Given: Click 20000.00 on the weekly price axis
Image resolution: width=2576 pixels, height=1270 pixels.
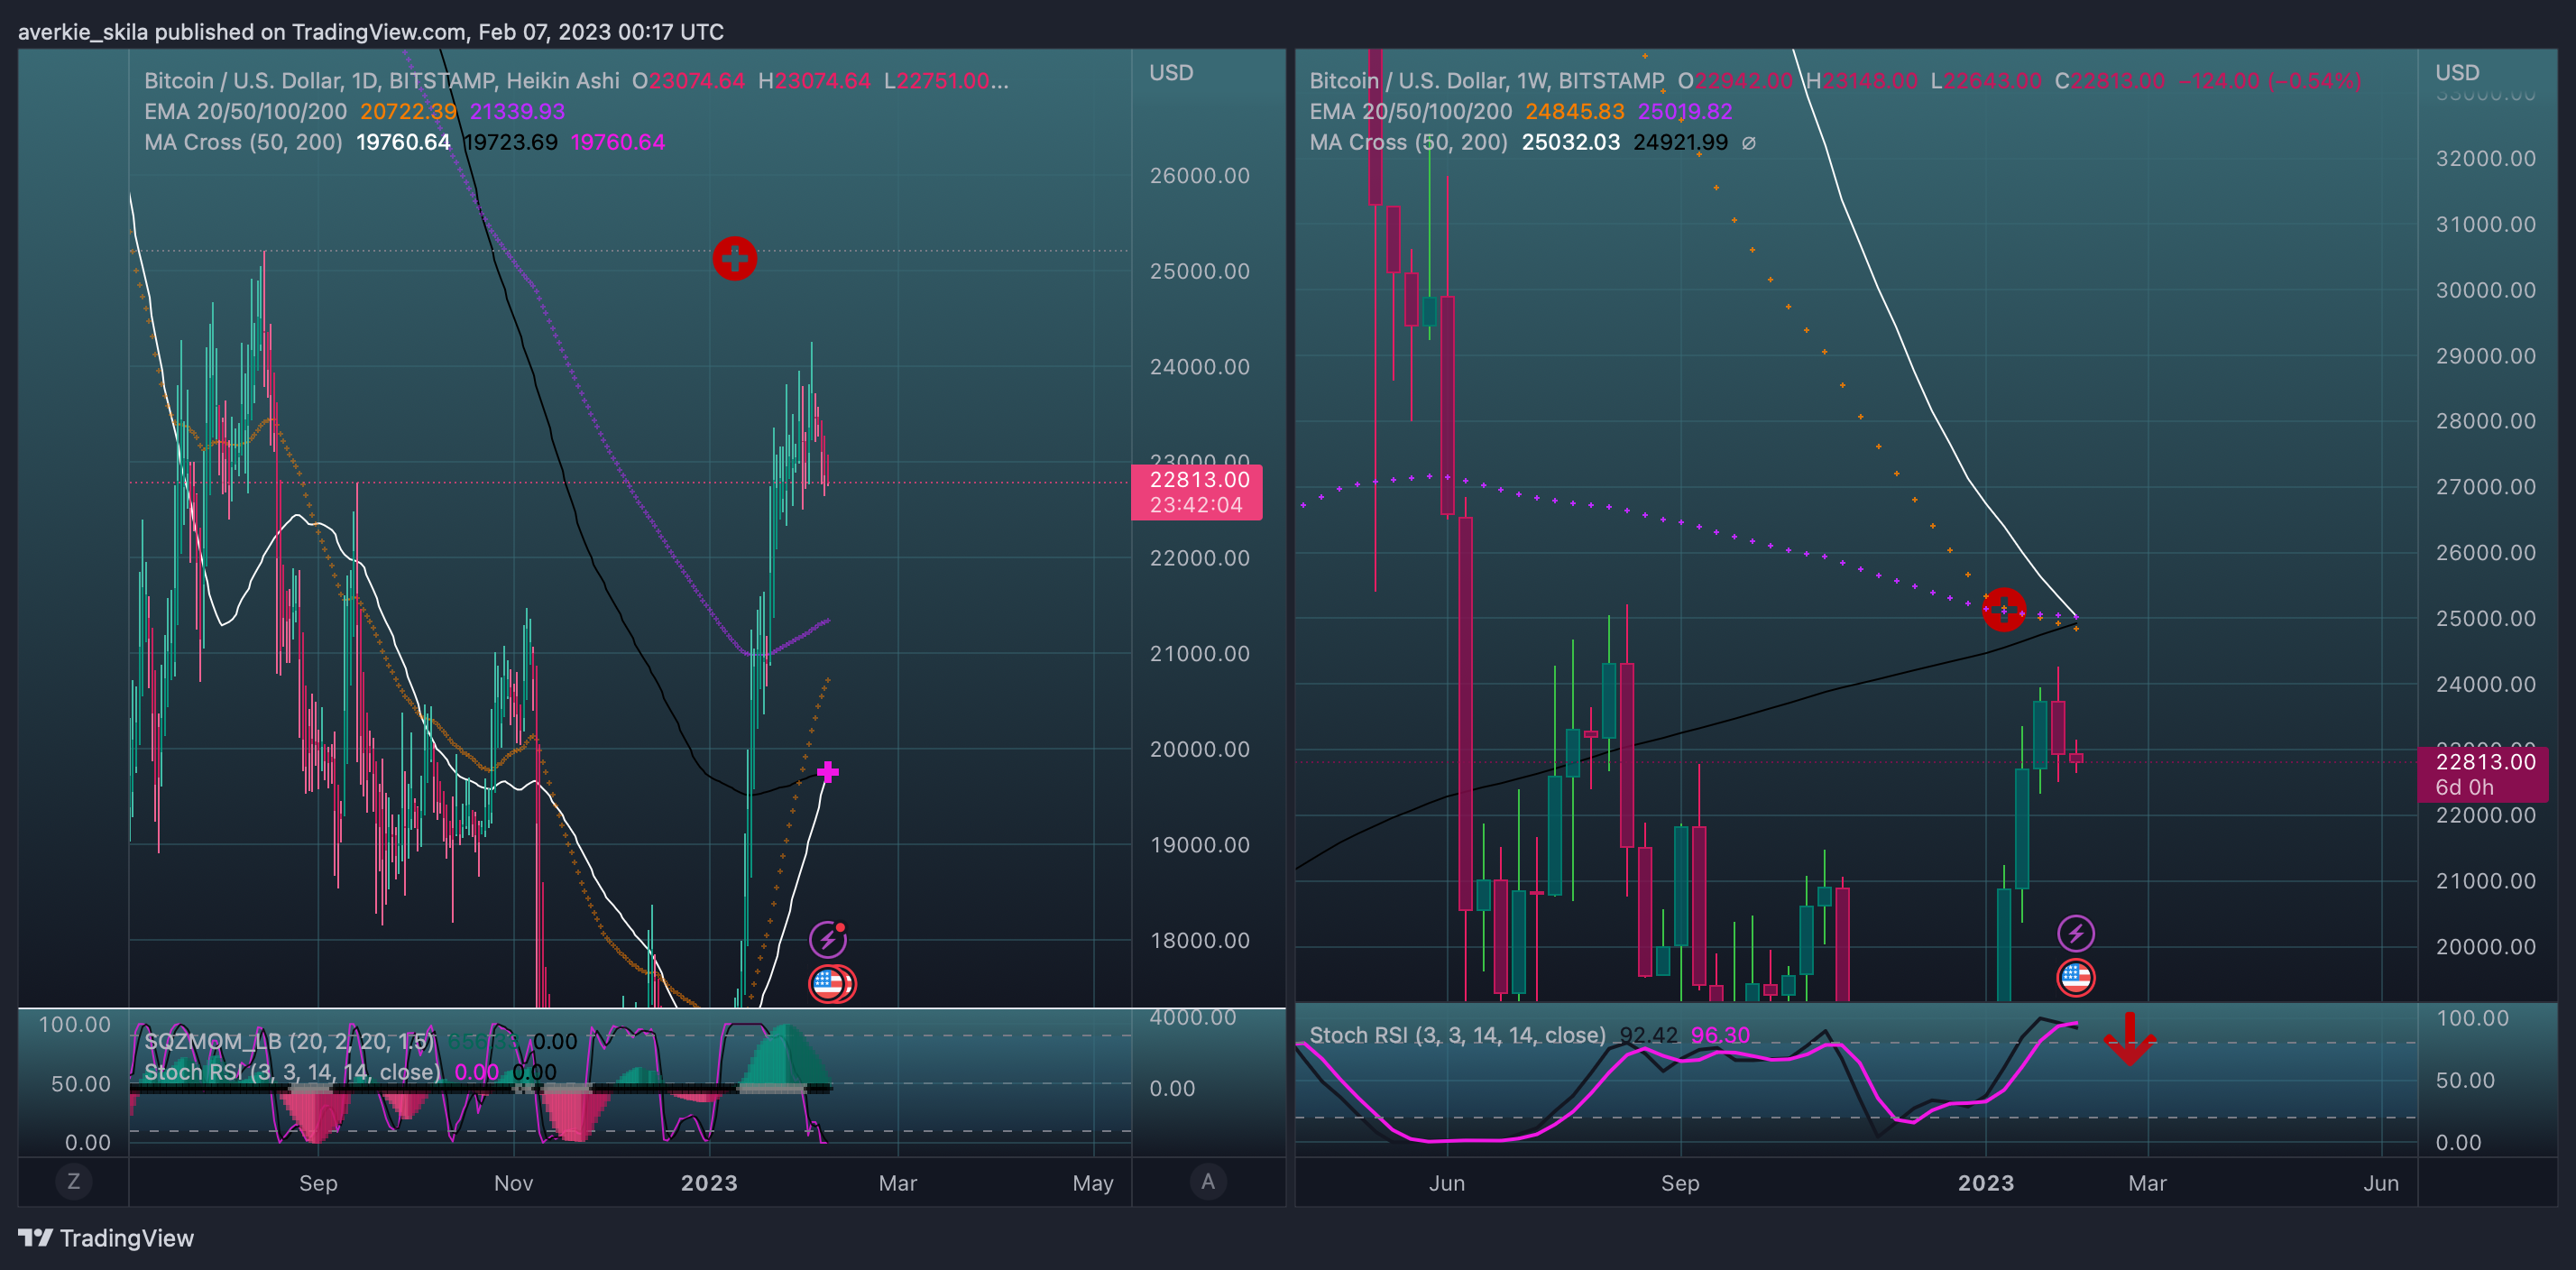Looking at the screenshot, I should [2485, 947].
